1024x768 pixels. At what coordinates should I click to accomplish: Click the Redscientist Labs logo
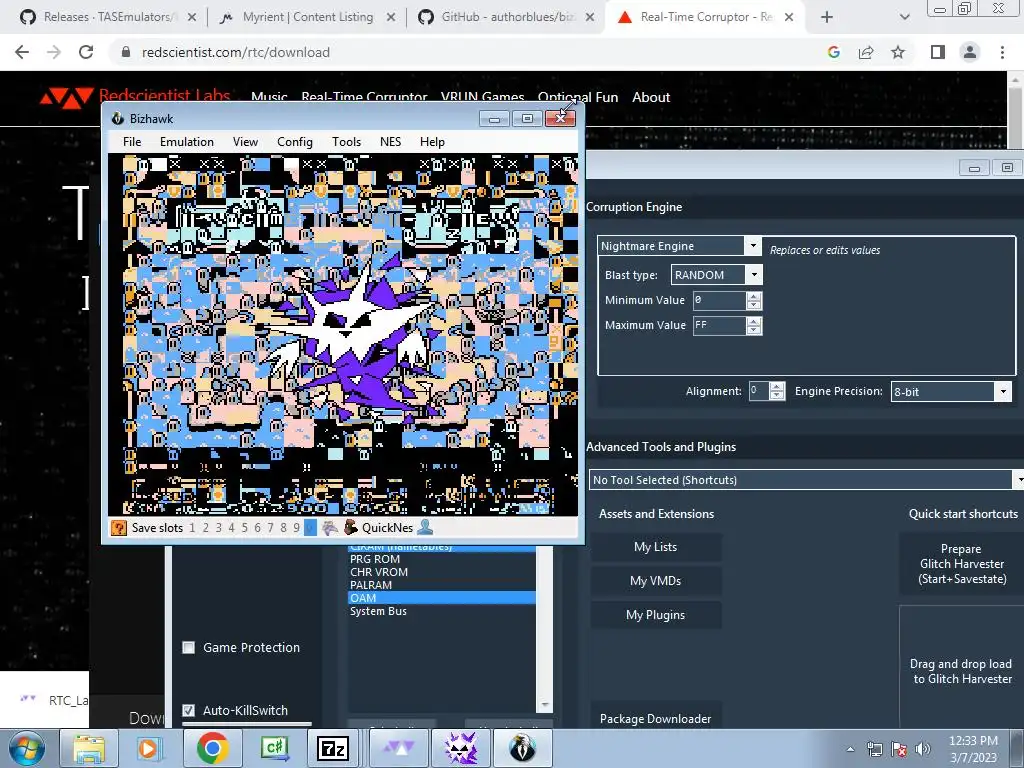pyautogui.click(x=135, y=97)
